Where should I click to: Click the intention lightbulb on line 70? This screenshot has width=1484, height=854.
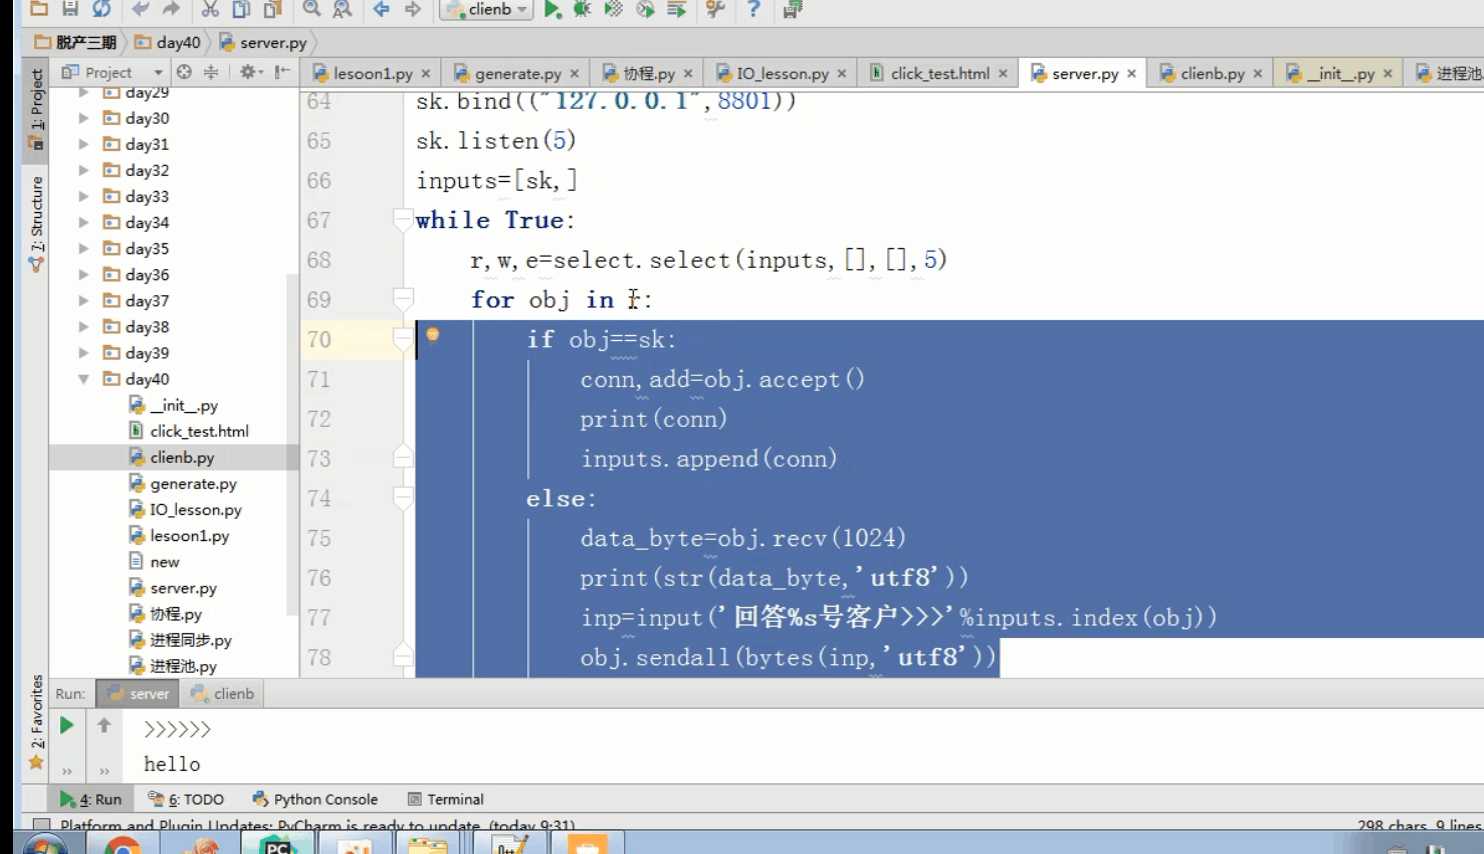pos(433,334)
